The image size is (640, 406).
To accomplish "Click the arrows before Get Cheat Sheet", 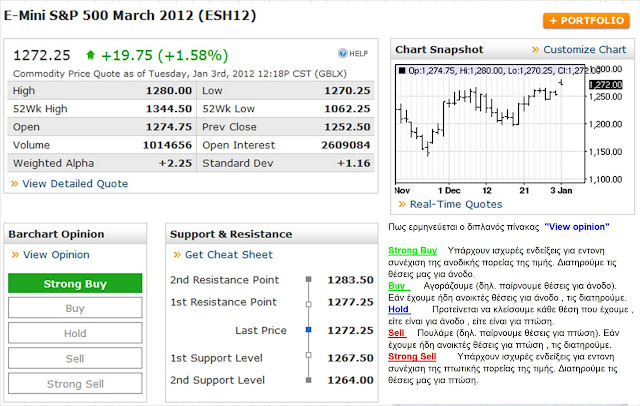I will (177, 255).
